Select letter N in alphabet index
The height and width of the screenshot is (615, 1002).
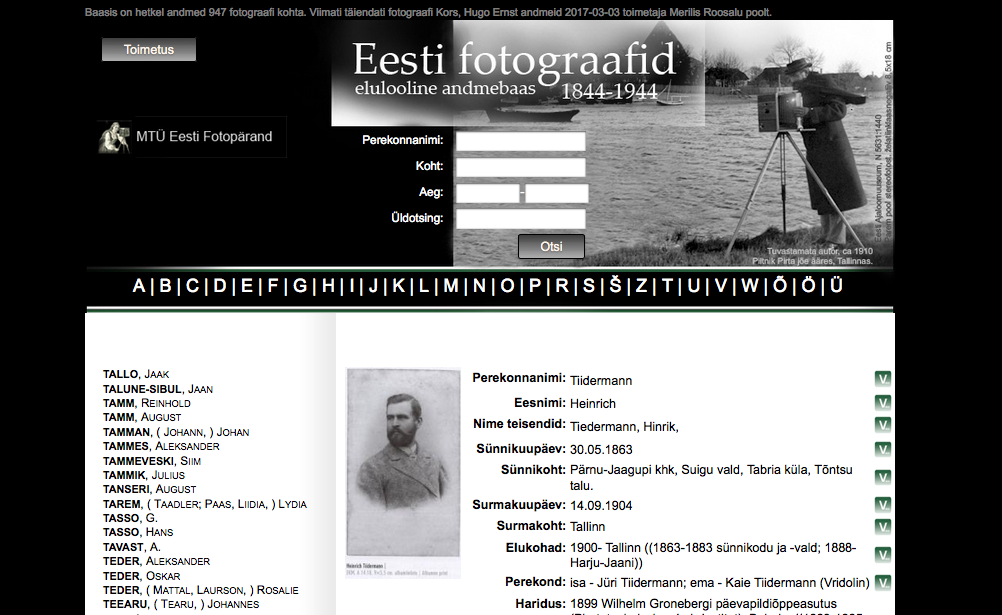pos(479,286)
